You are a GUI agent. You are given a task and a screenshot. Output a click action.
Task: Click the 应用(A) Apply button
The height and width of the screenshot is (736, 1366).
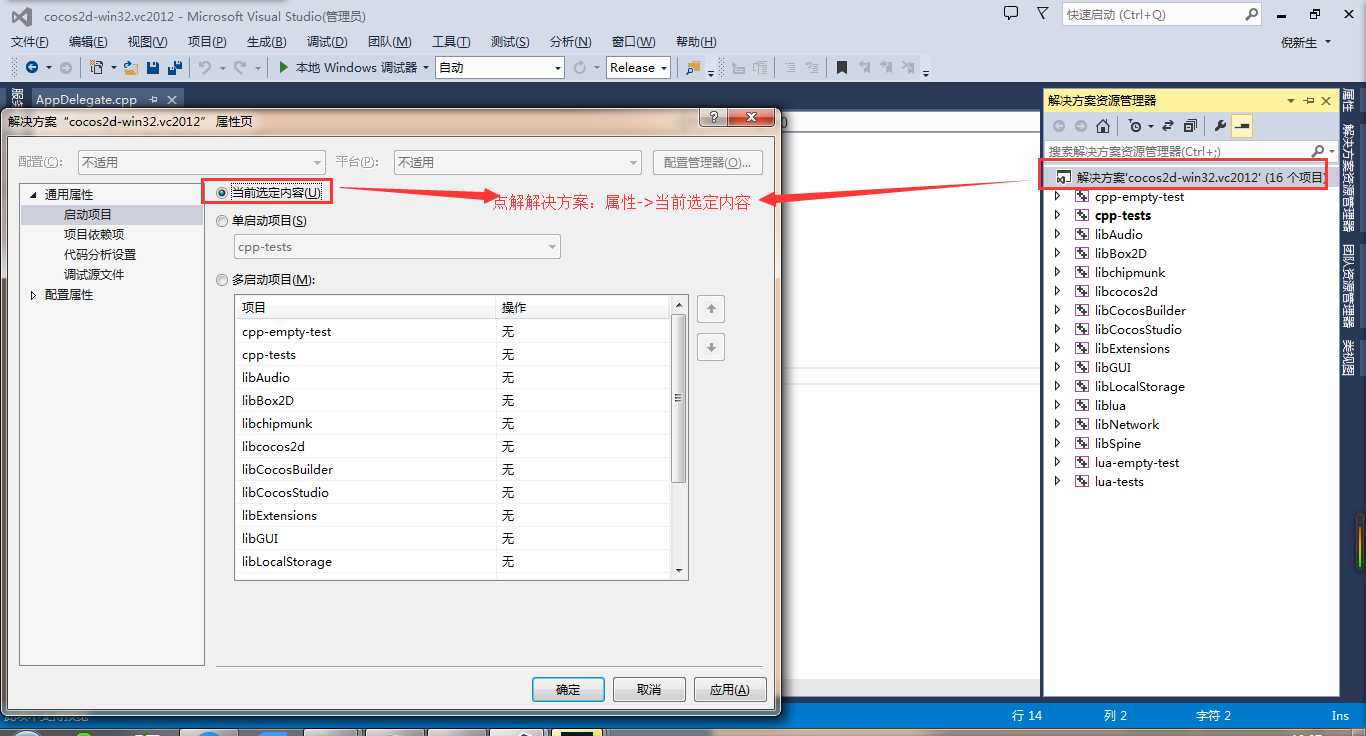[729, 690]
